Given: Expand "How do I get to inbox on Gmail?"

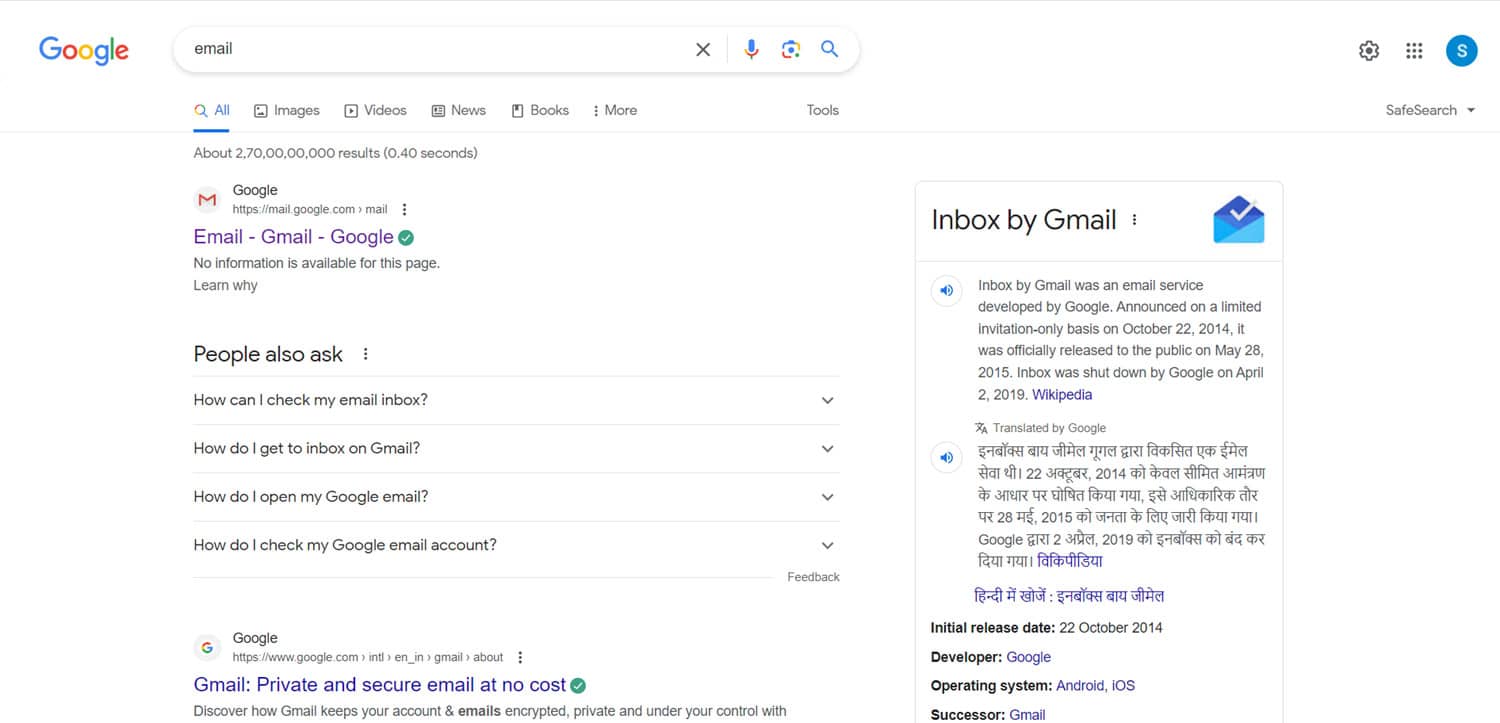Looking at the screenshot, I should click(516, 449).
